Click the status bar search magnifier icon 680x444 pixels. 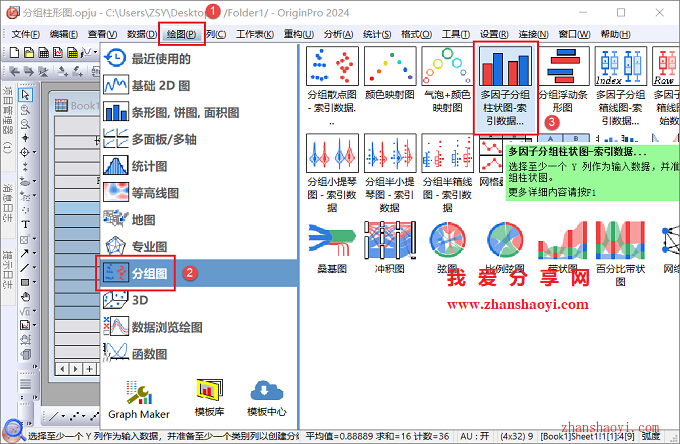[13, 430]
